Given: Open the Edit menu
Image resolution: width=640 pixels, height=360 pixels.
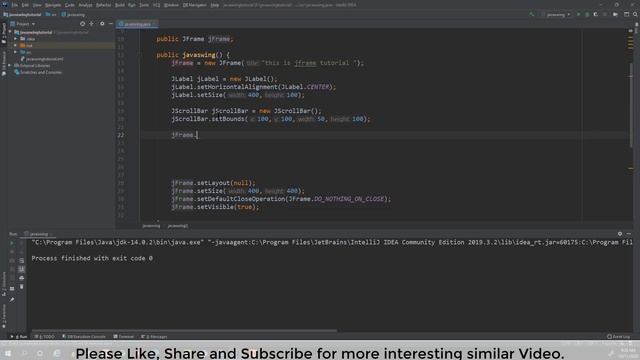Looking at the screenshot, I should [25, 5].
